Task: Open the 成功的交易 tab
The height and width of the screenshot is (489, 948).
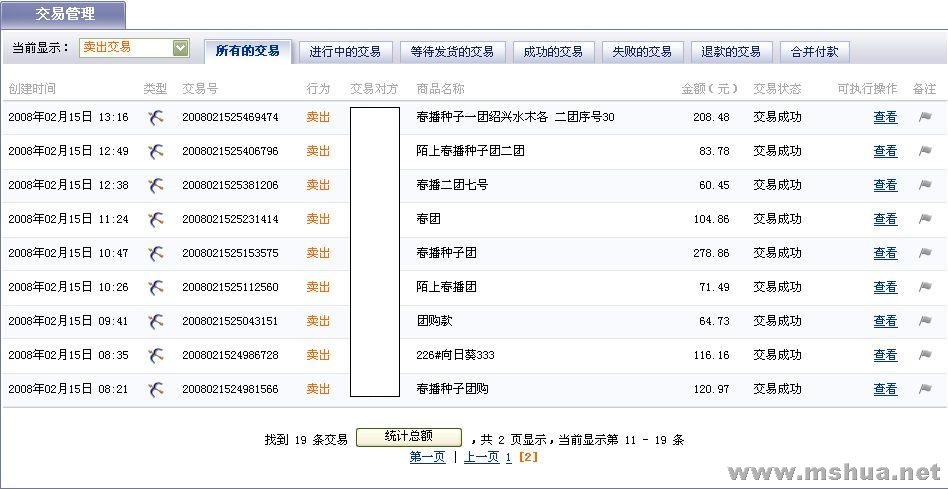Action: [552, 52]
